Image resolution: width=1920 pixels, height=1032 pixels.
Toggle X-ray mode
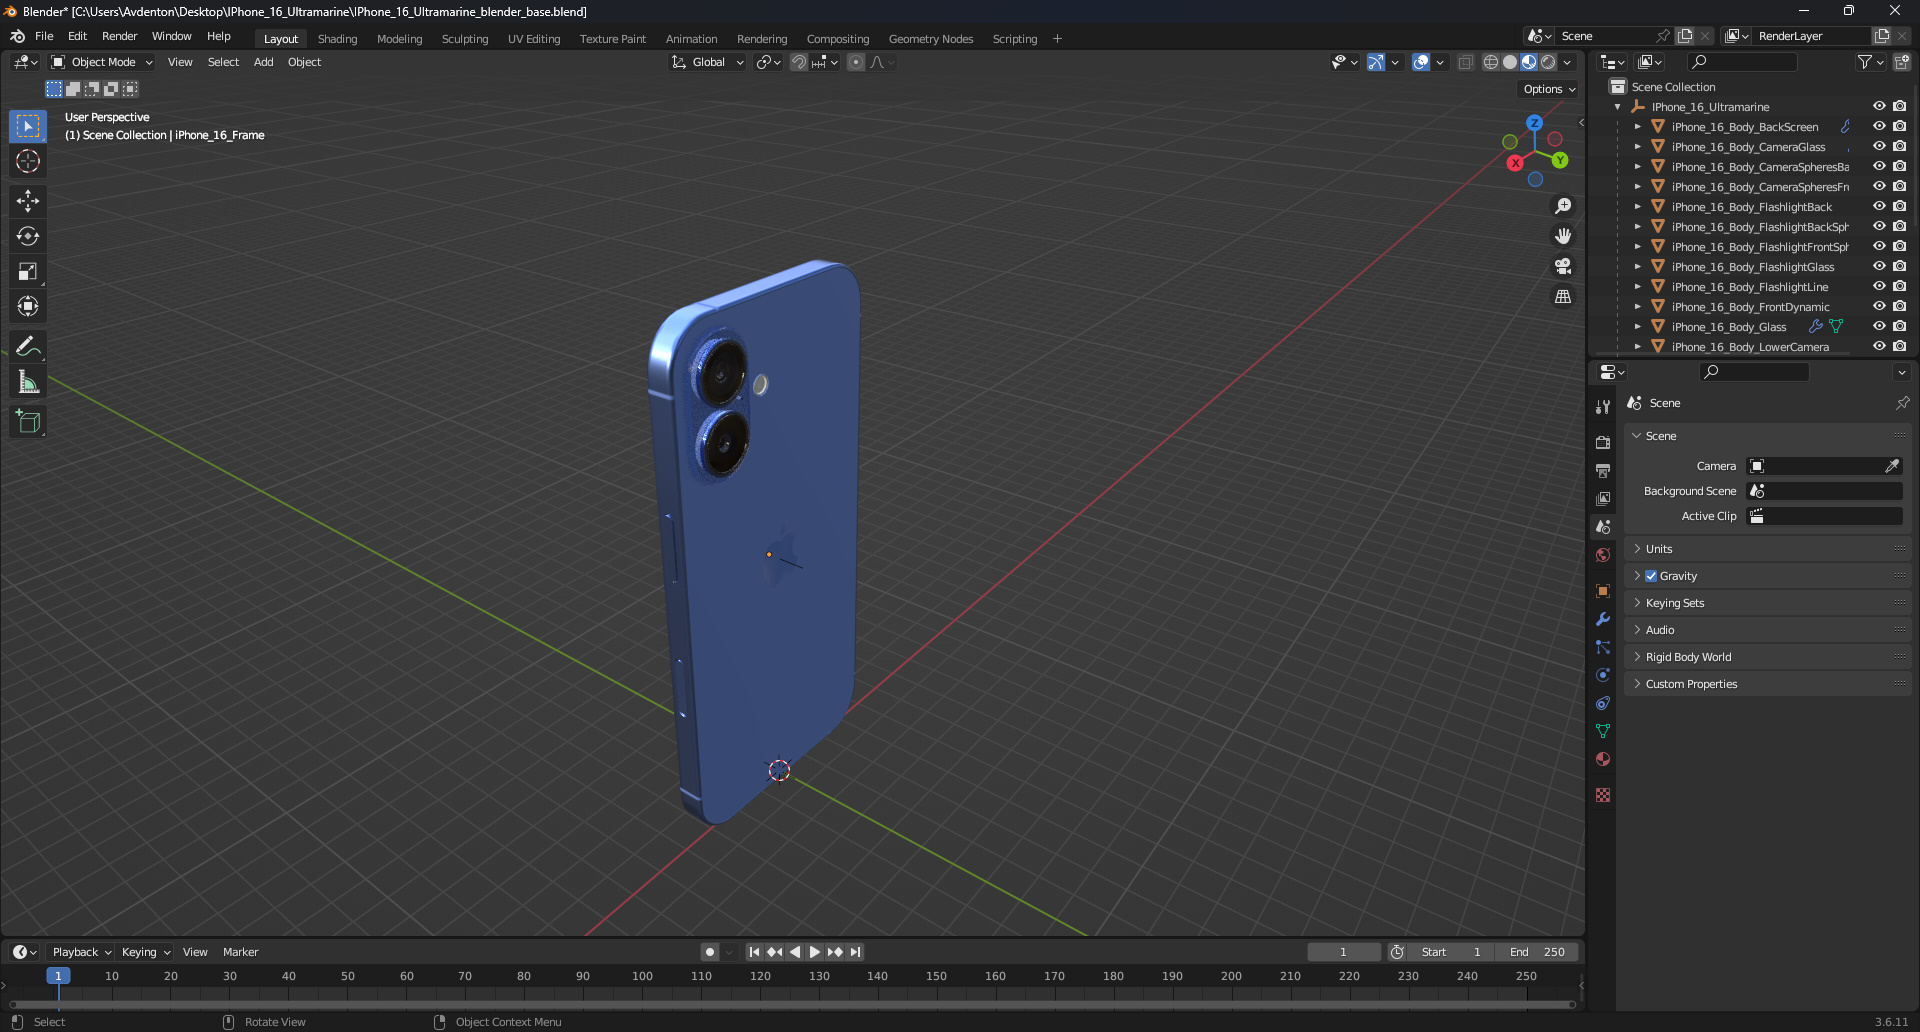pos(1465,62)
